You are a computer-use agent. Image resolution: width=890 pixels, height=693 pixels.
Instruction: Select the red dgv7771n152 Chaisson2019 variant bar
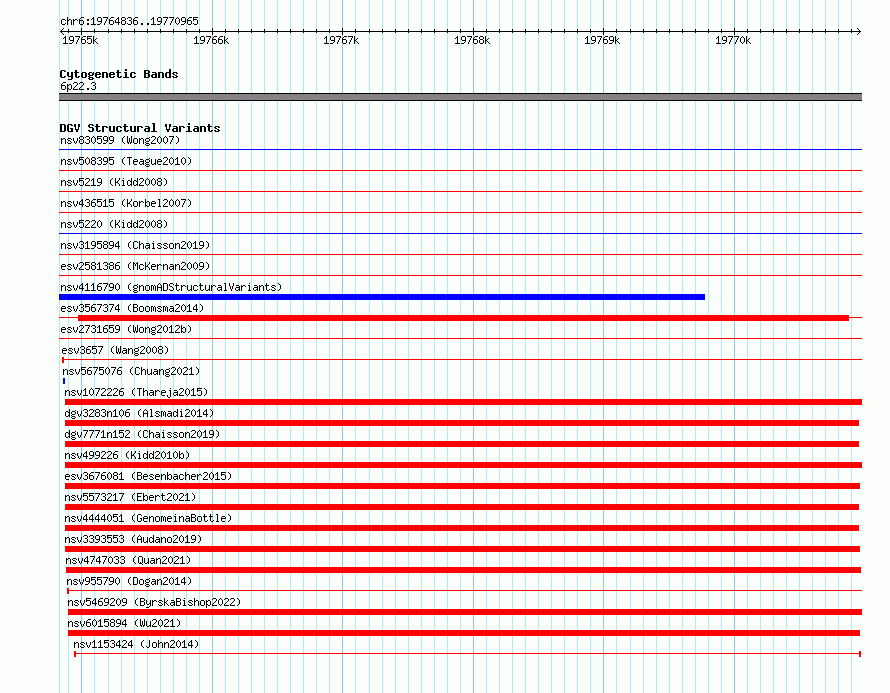(462, 444)
